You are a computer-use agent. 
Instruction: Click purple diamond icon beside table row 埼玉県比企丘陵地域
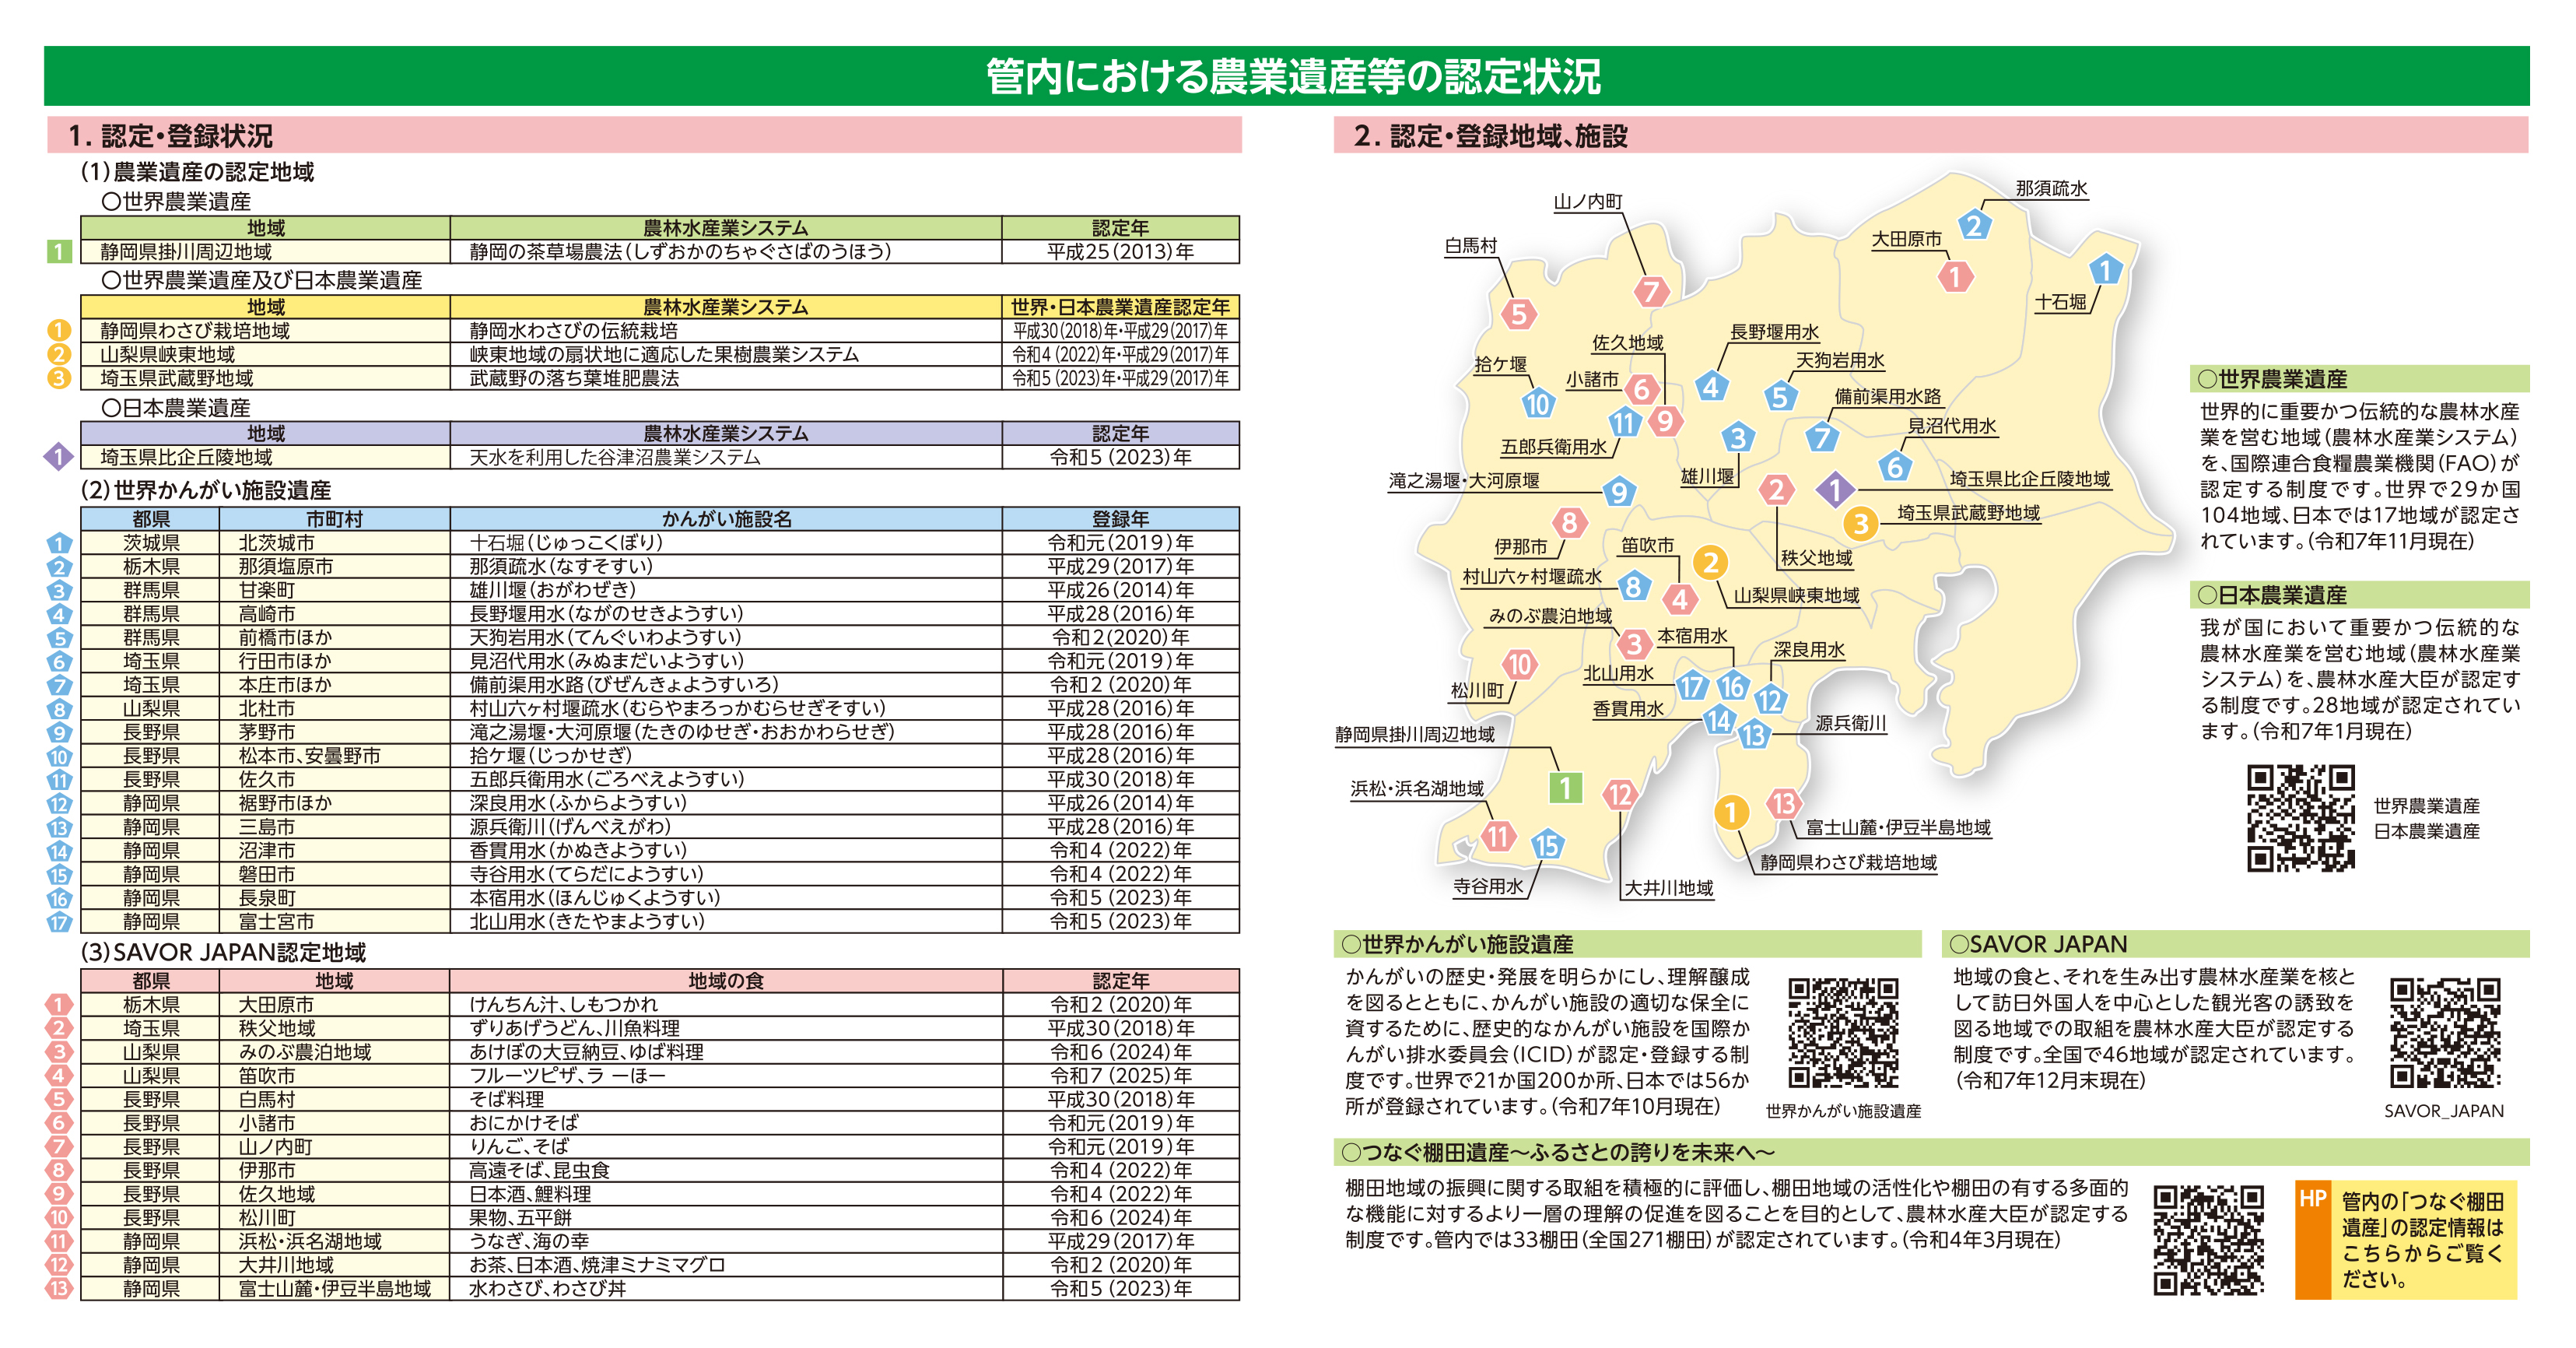coord(59,457)
